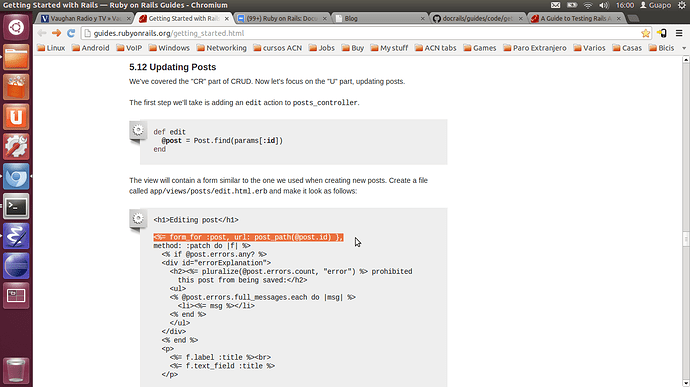Open the workspace switcher in launcher
The height and width of the screenshot is (387, 690).
click(x=16, y=295)
